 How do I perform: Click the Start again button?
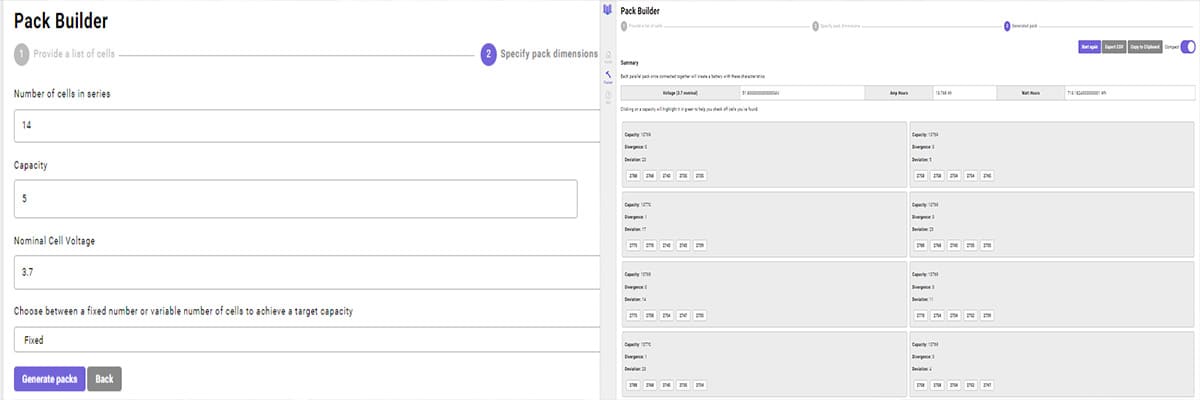click(1089, 47)
